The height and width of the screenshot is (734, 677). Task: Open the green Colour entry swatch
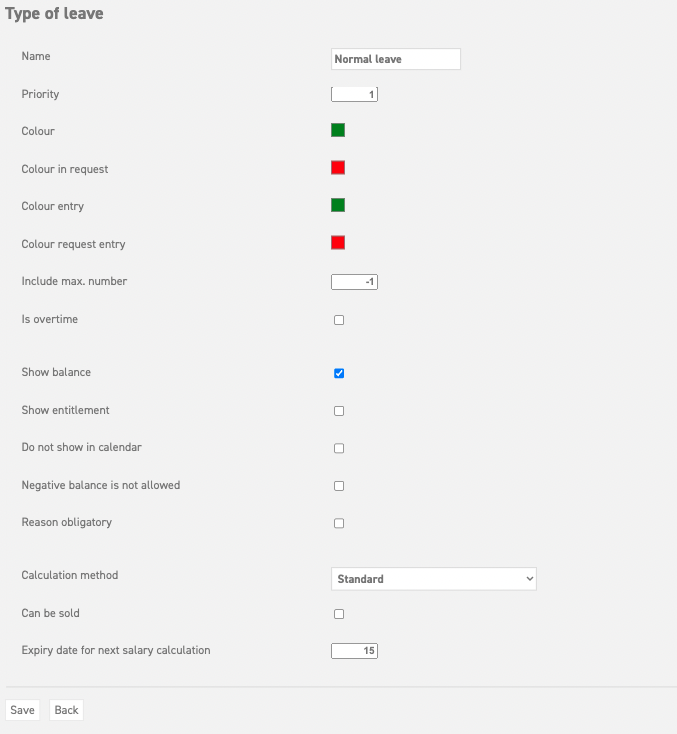click(338, 205)
